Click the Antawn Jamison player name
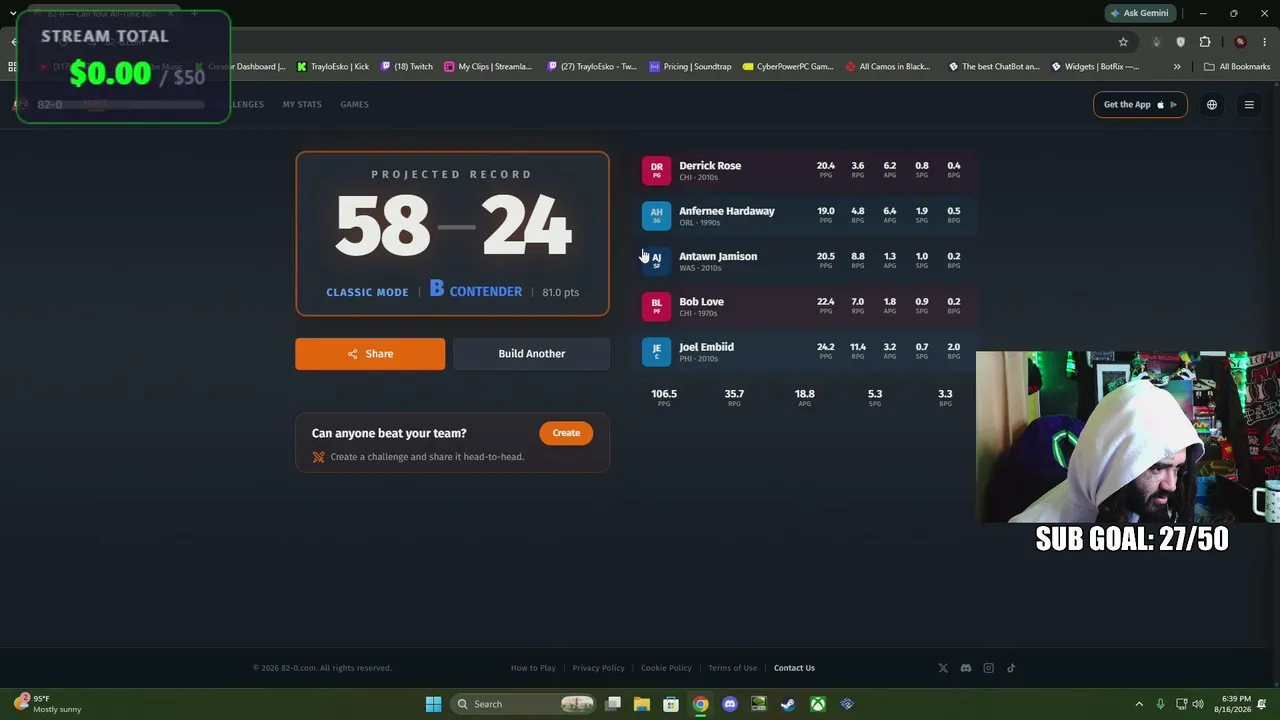Screen dimensions: 1280x720 pos(718,256)
